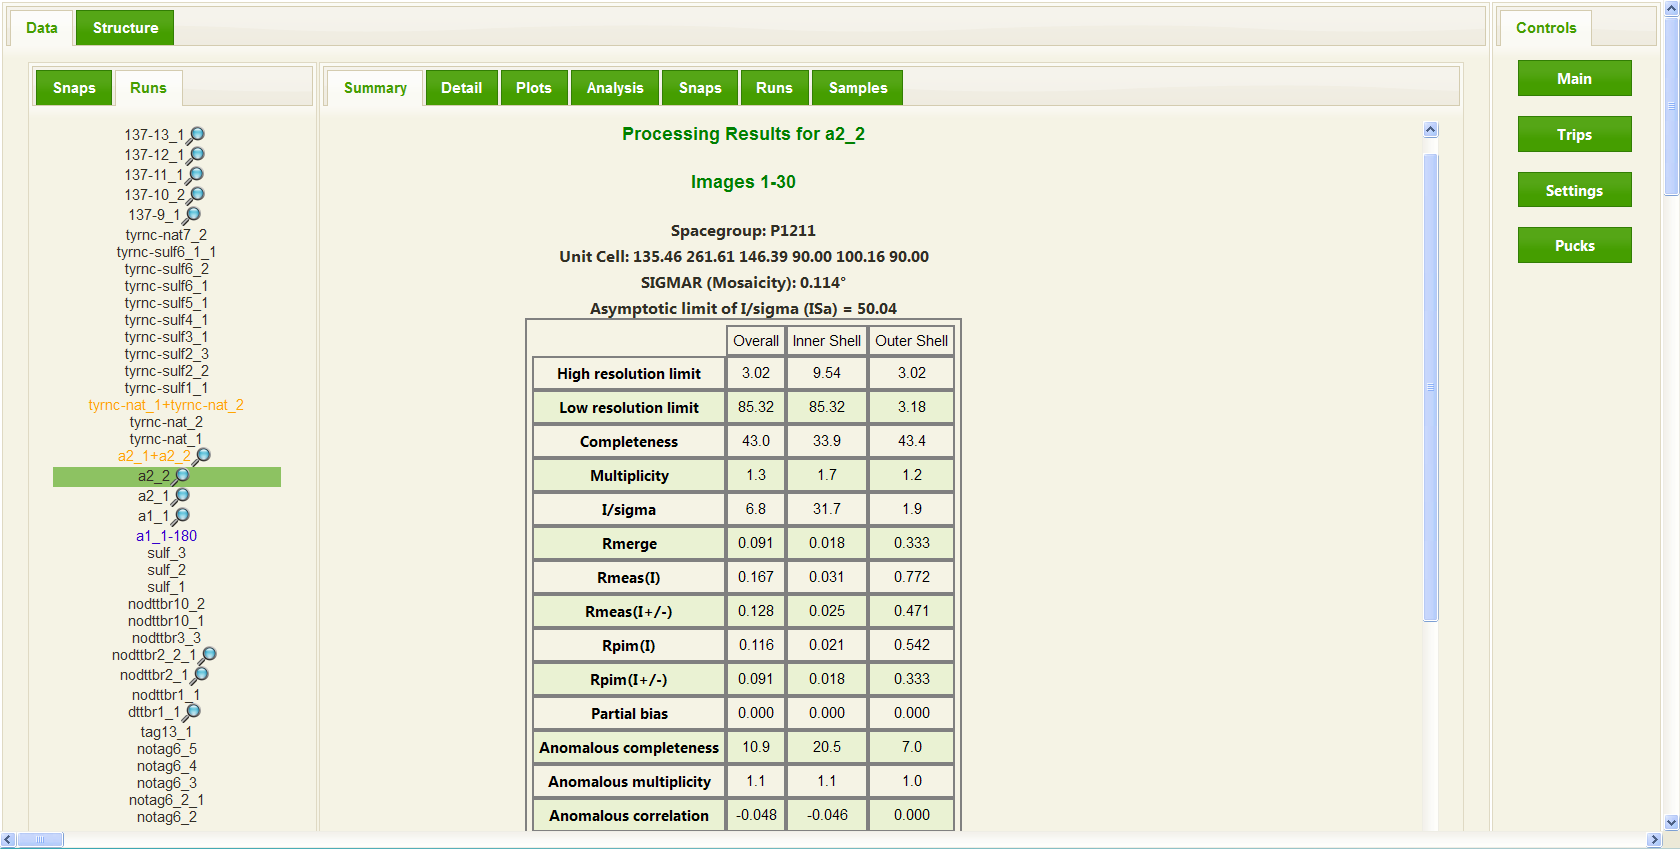Click the Pucks button
Image resolution: width=1680 pixels, height=849 pixels.
click(x=1574, y=246)
